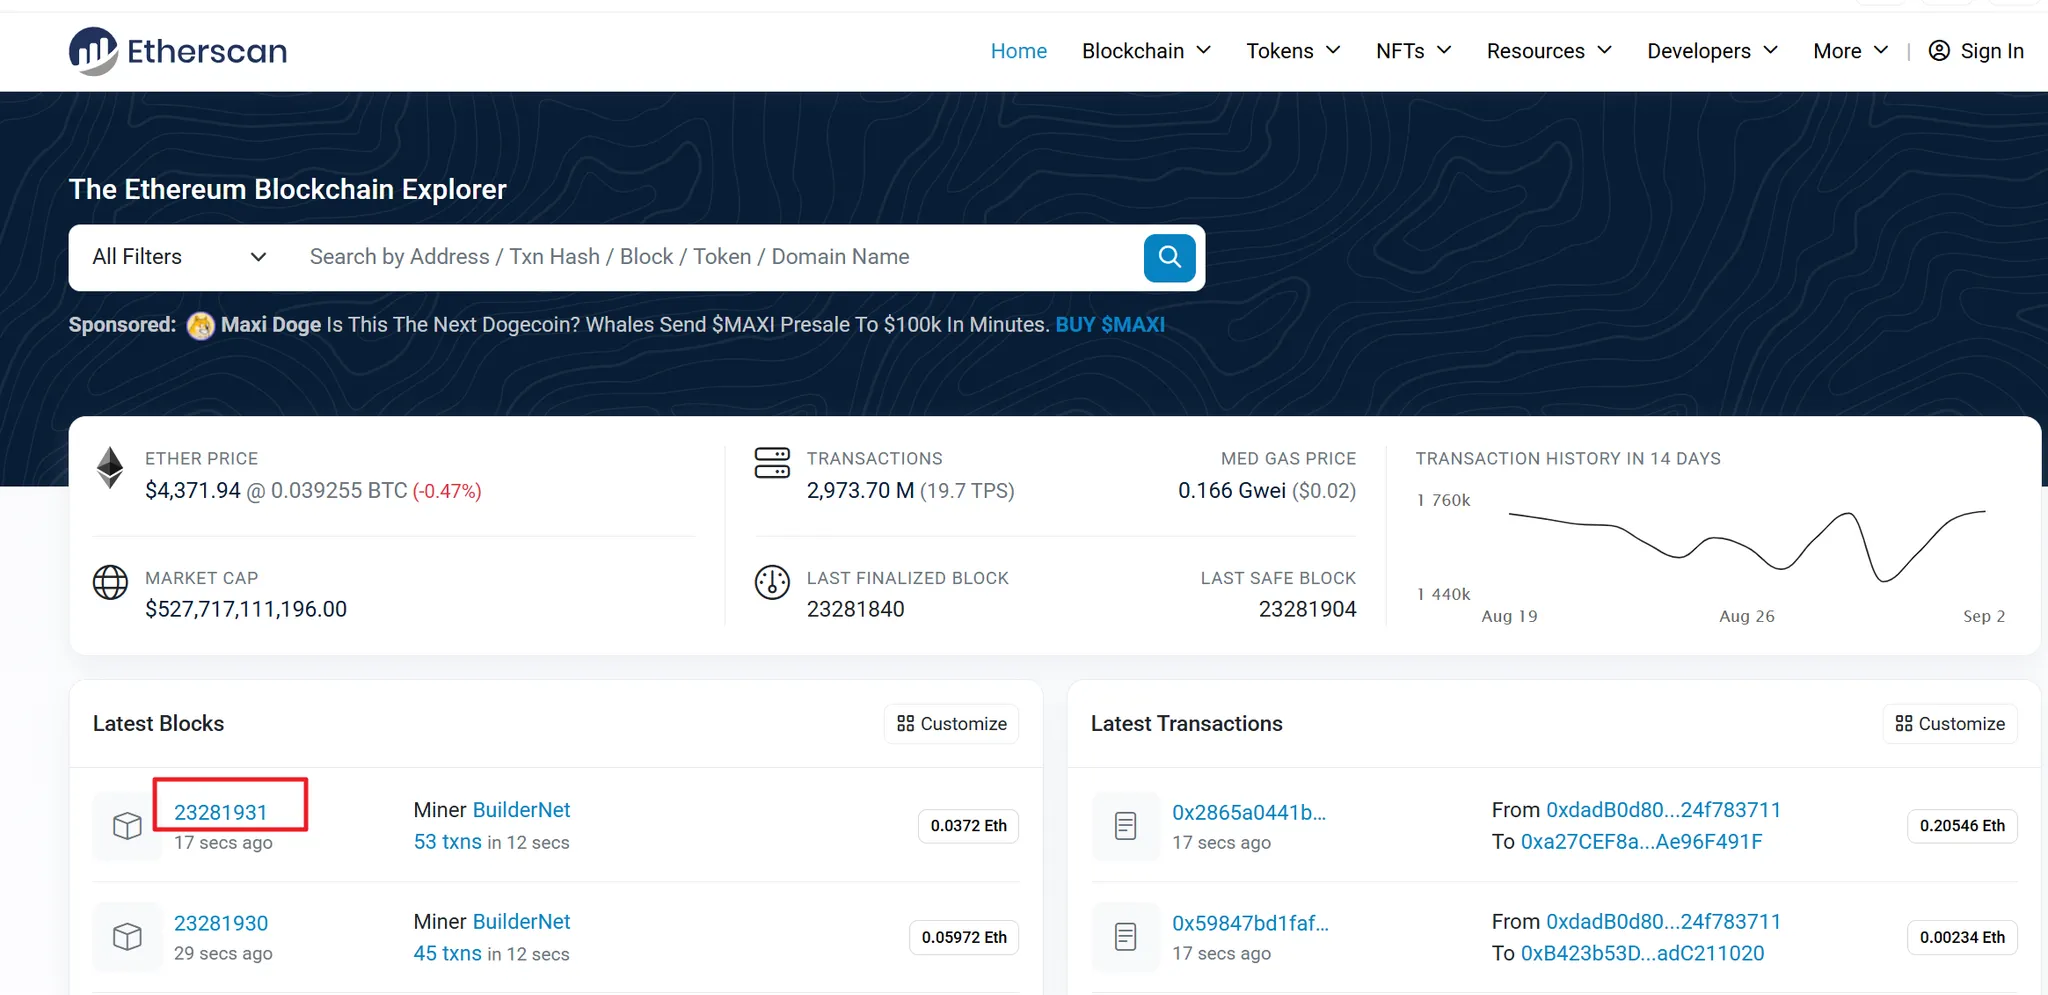Open miner BuilderNet for block 23281931
Image resolution: width=2048 pixels, height=995 pixels.
coord(521,810)
